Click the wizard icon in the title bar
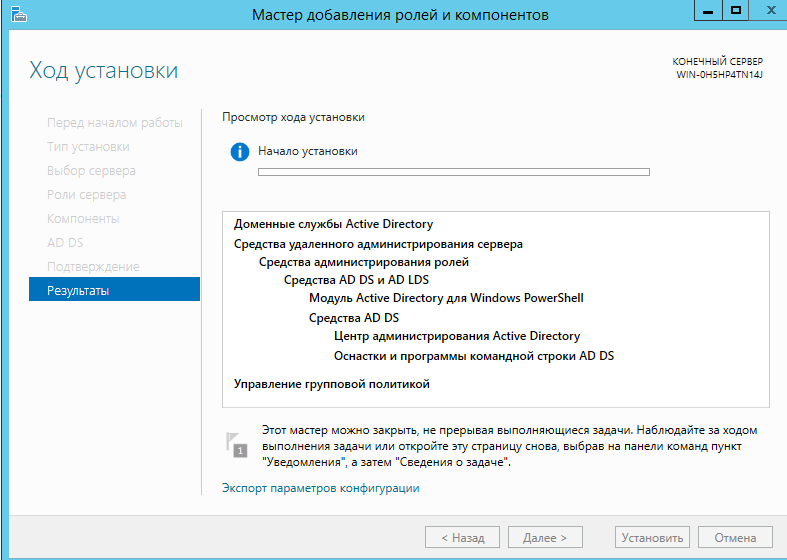787x560 pixels. click(x=19, y=15)
